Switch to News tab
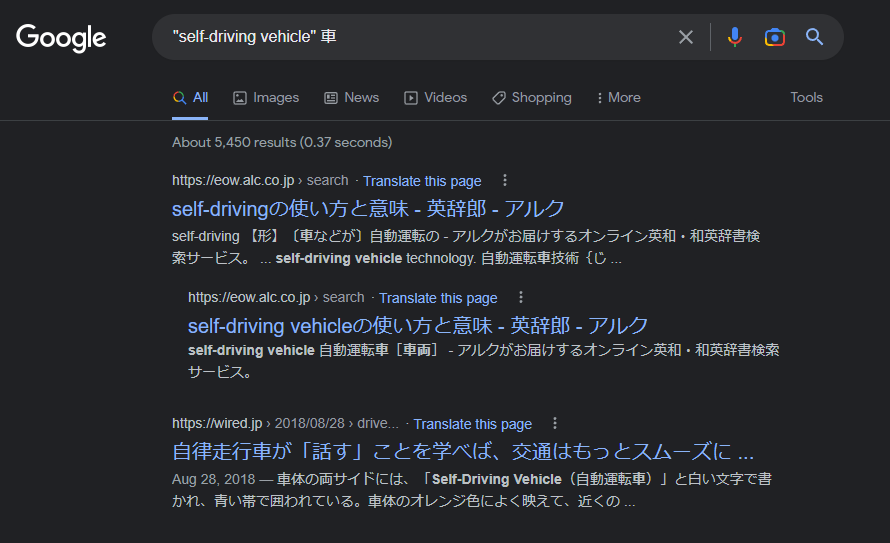 point(351,98)
